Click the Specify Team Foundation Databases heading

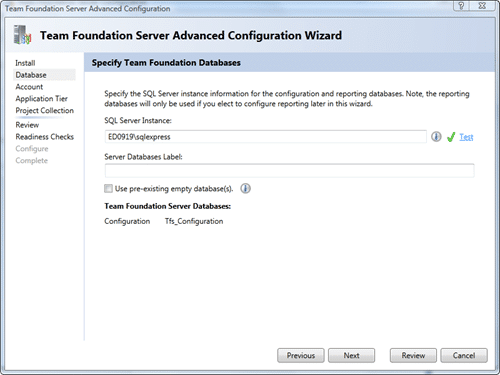click(166, 63)
